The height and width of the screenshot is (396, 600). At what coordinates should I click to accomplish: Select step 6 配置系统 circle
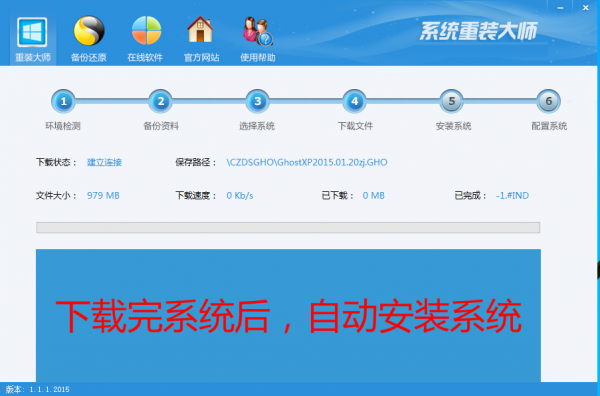click(548, 101)
